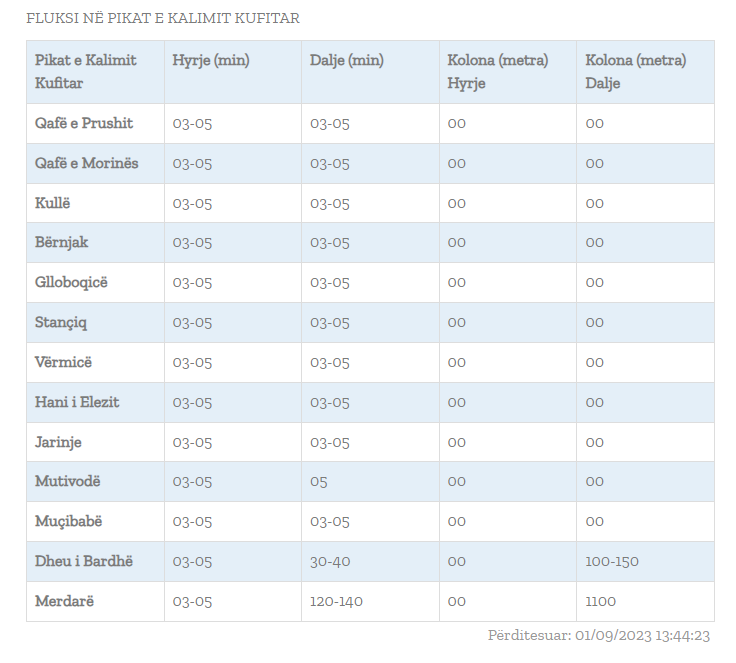Select the Jarinje row name
The height and width of the screenshot is (663, 736).
58,442
